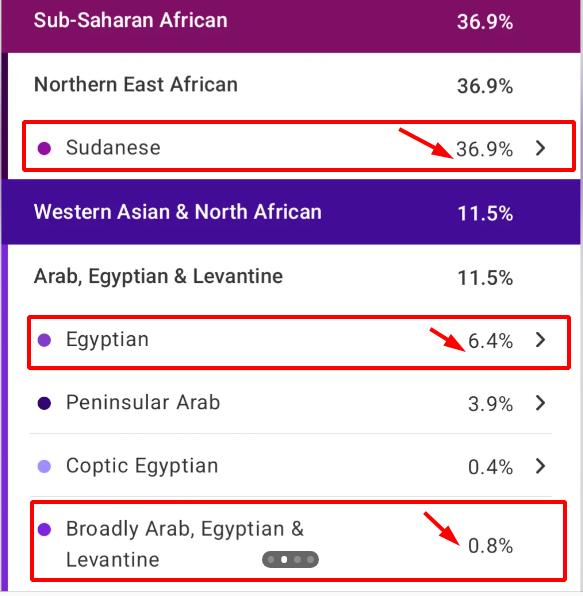Expand the Egyptian chevron arrow

[540, 339]
